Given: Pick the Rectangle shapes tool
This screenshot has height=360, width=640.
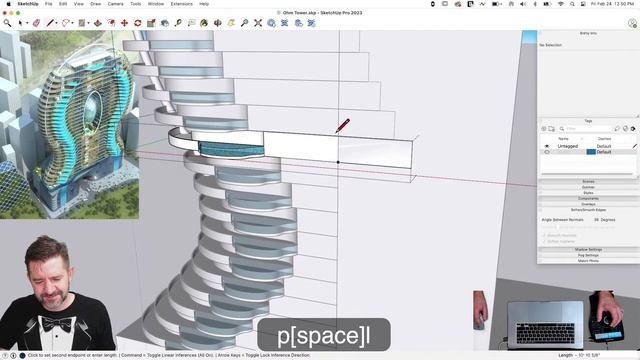Looking at the screenshot, I should (x=82, y=23).
